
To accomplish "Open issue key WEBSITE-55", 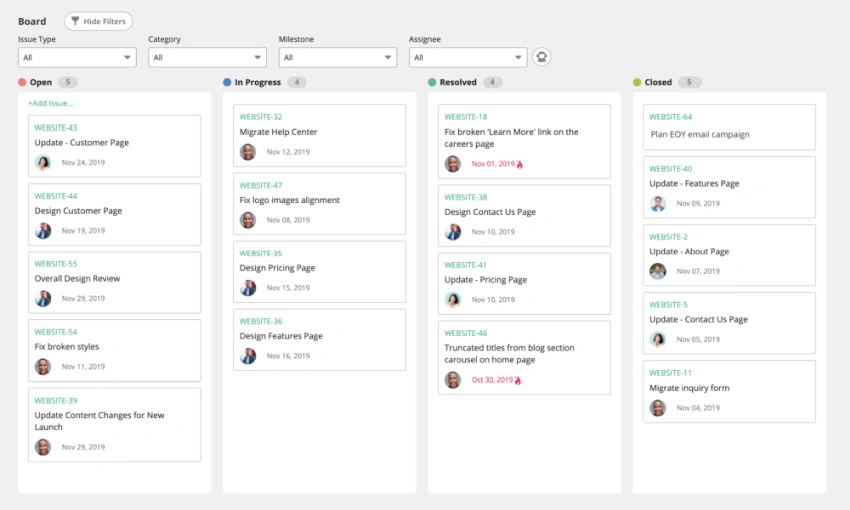I will [x=56, y=264].
